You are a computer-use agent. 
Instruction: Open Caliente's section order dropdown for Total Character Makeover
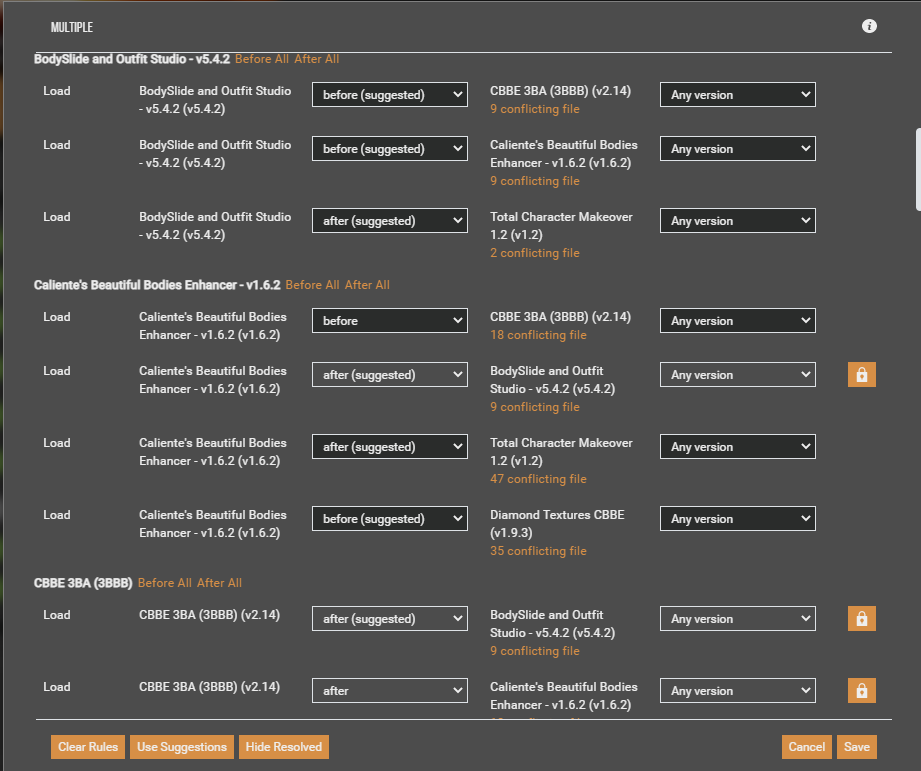pos(390,447)
